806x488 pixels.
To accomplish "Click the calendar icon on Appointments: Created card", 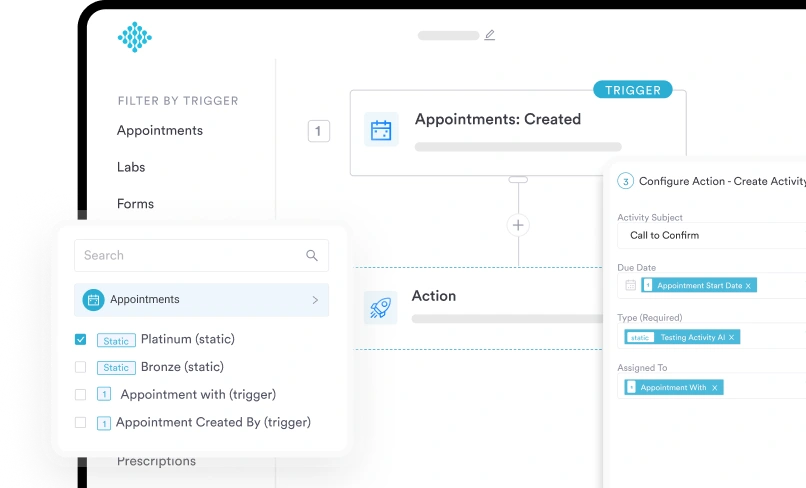I will pyautogui.click(x=381, y=130).
